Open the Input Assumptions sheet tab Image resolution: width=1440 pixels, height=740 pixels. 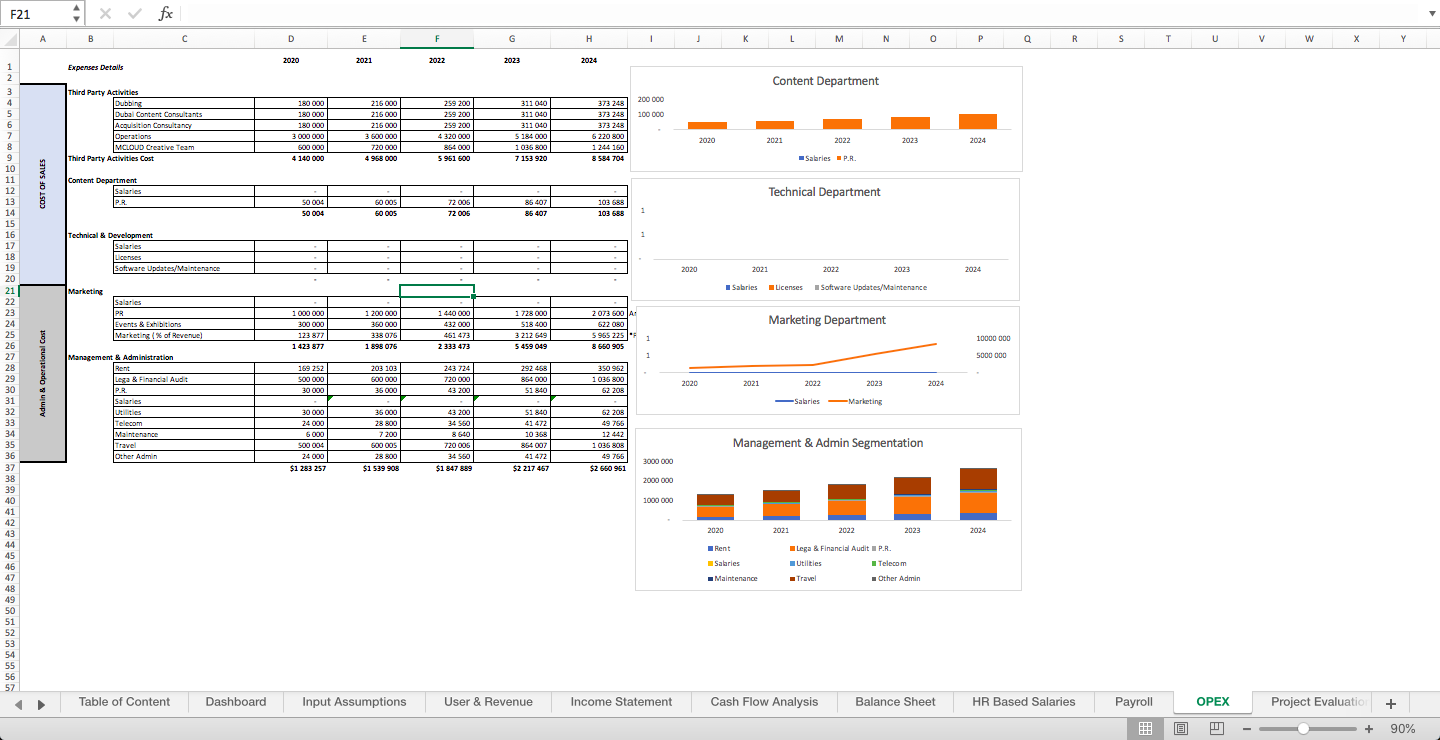pos(354,702)
